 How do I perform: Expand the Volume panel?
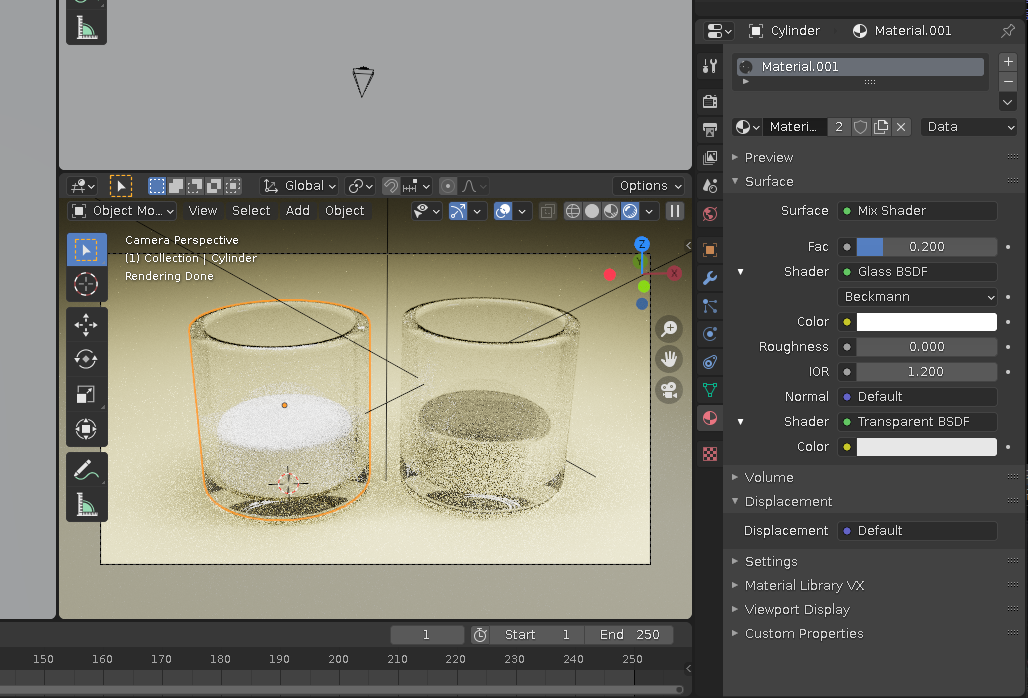pos(769,477)
